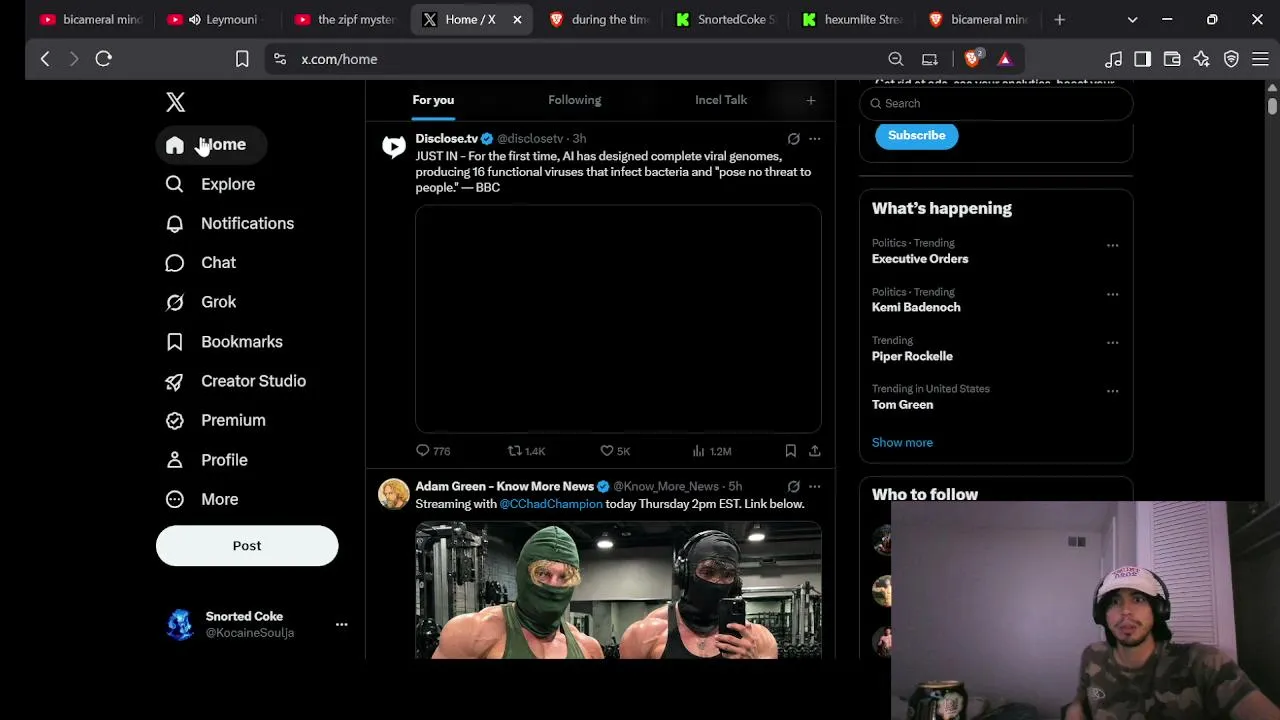Viewport: 1280px width, 720px height.
Task: Reload the current page
Action: (103, 59)
